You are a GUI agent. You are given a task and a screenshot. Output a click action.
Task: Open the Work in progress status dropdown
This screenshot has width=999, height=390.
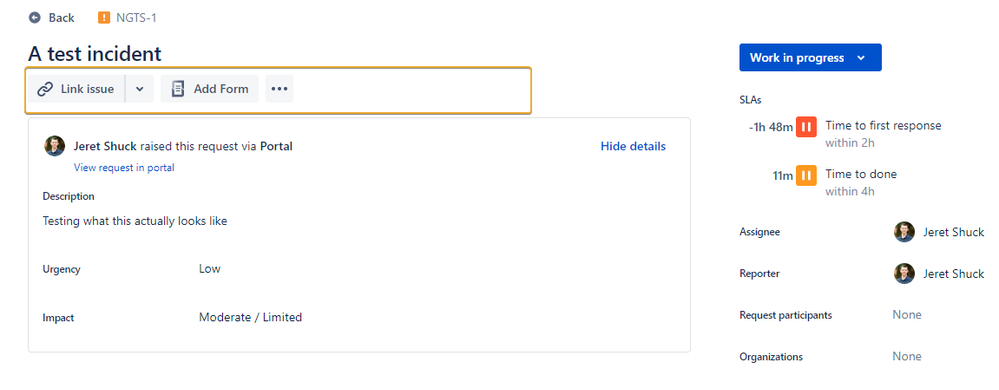810,57
